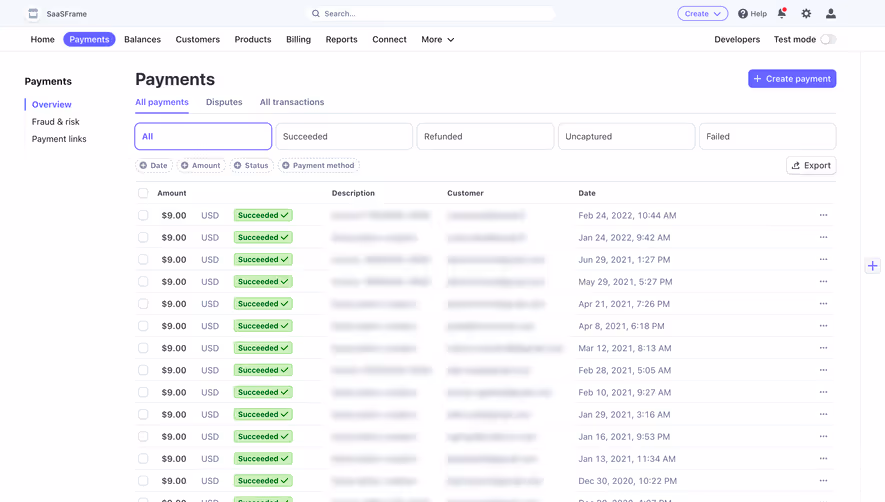The width and height of the screenshot is (885, 502).
Task: Open row actions for Apr 8, 2021 payment
Action: [823, 326]
